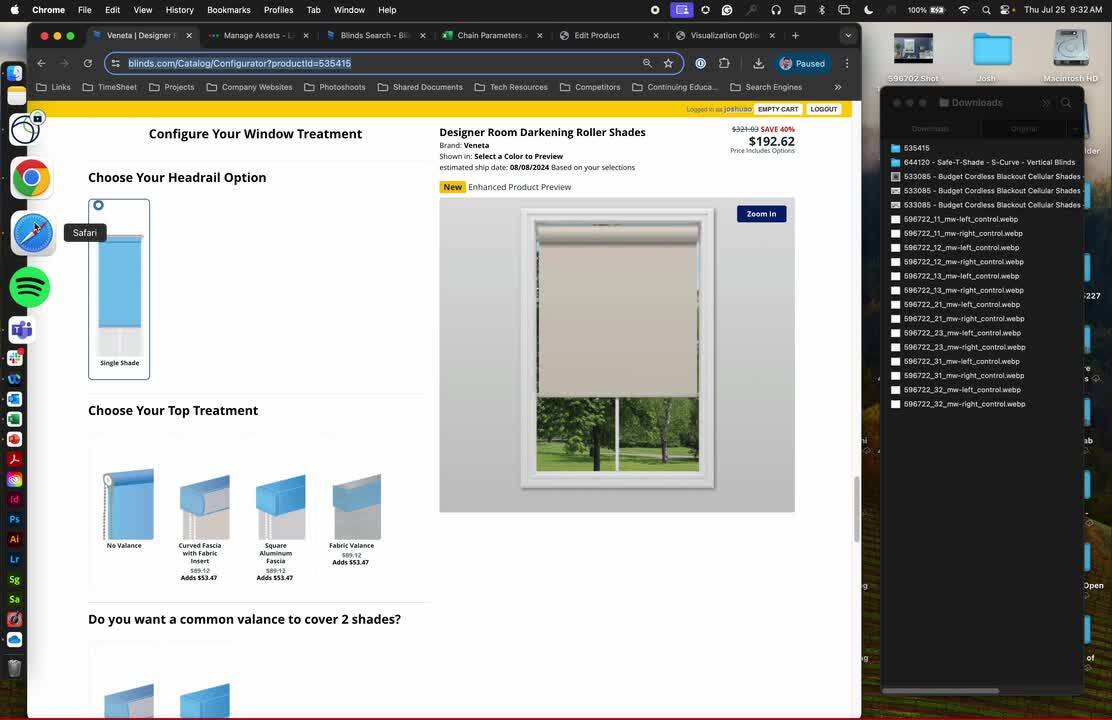Image resolution: width=1112 pixels, height=720 pixels.
Task: Open a new Chrome tab
Action: coord(795,35)
